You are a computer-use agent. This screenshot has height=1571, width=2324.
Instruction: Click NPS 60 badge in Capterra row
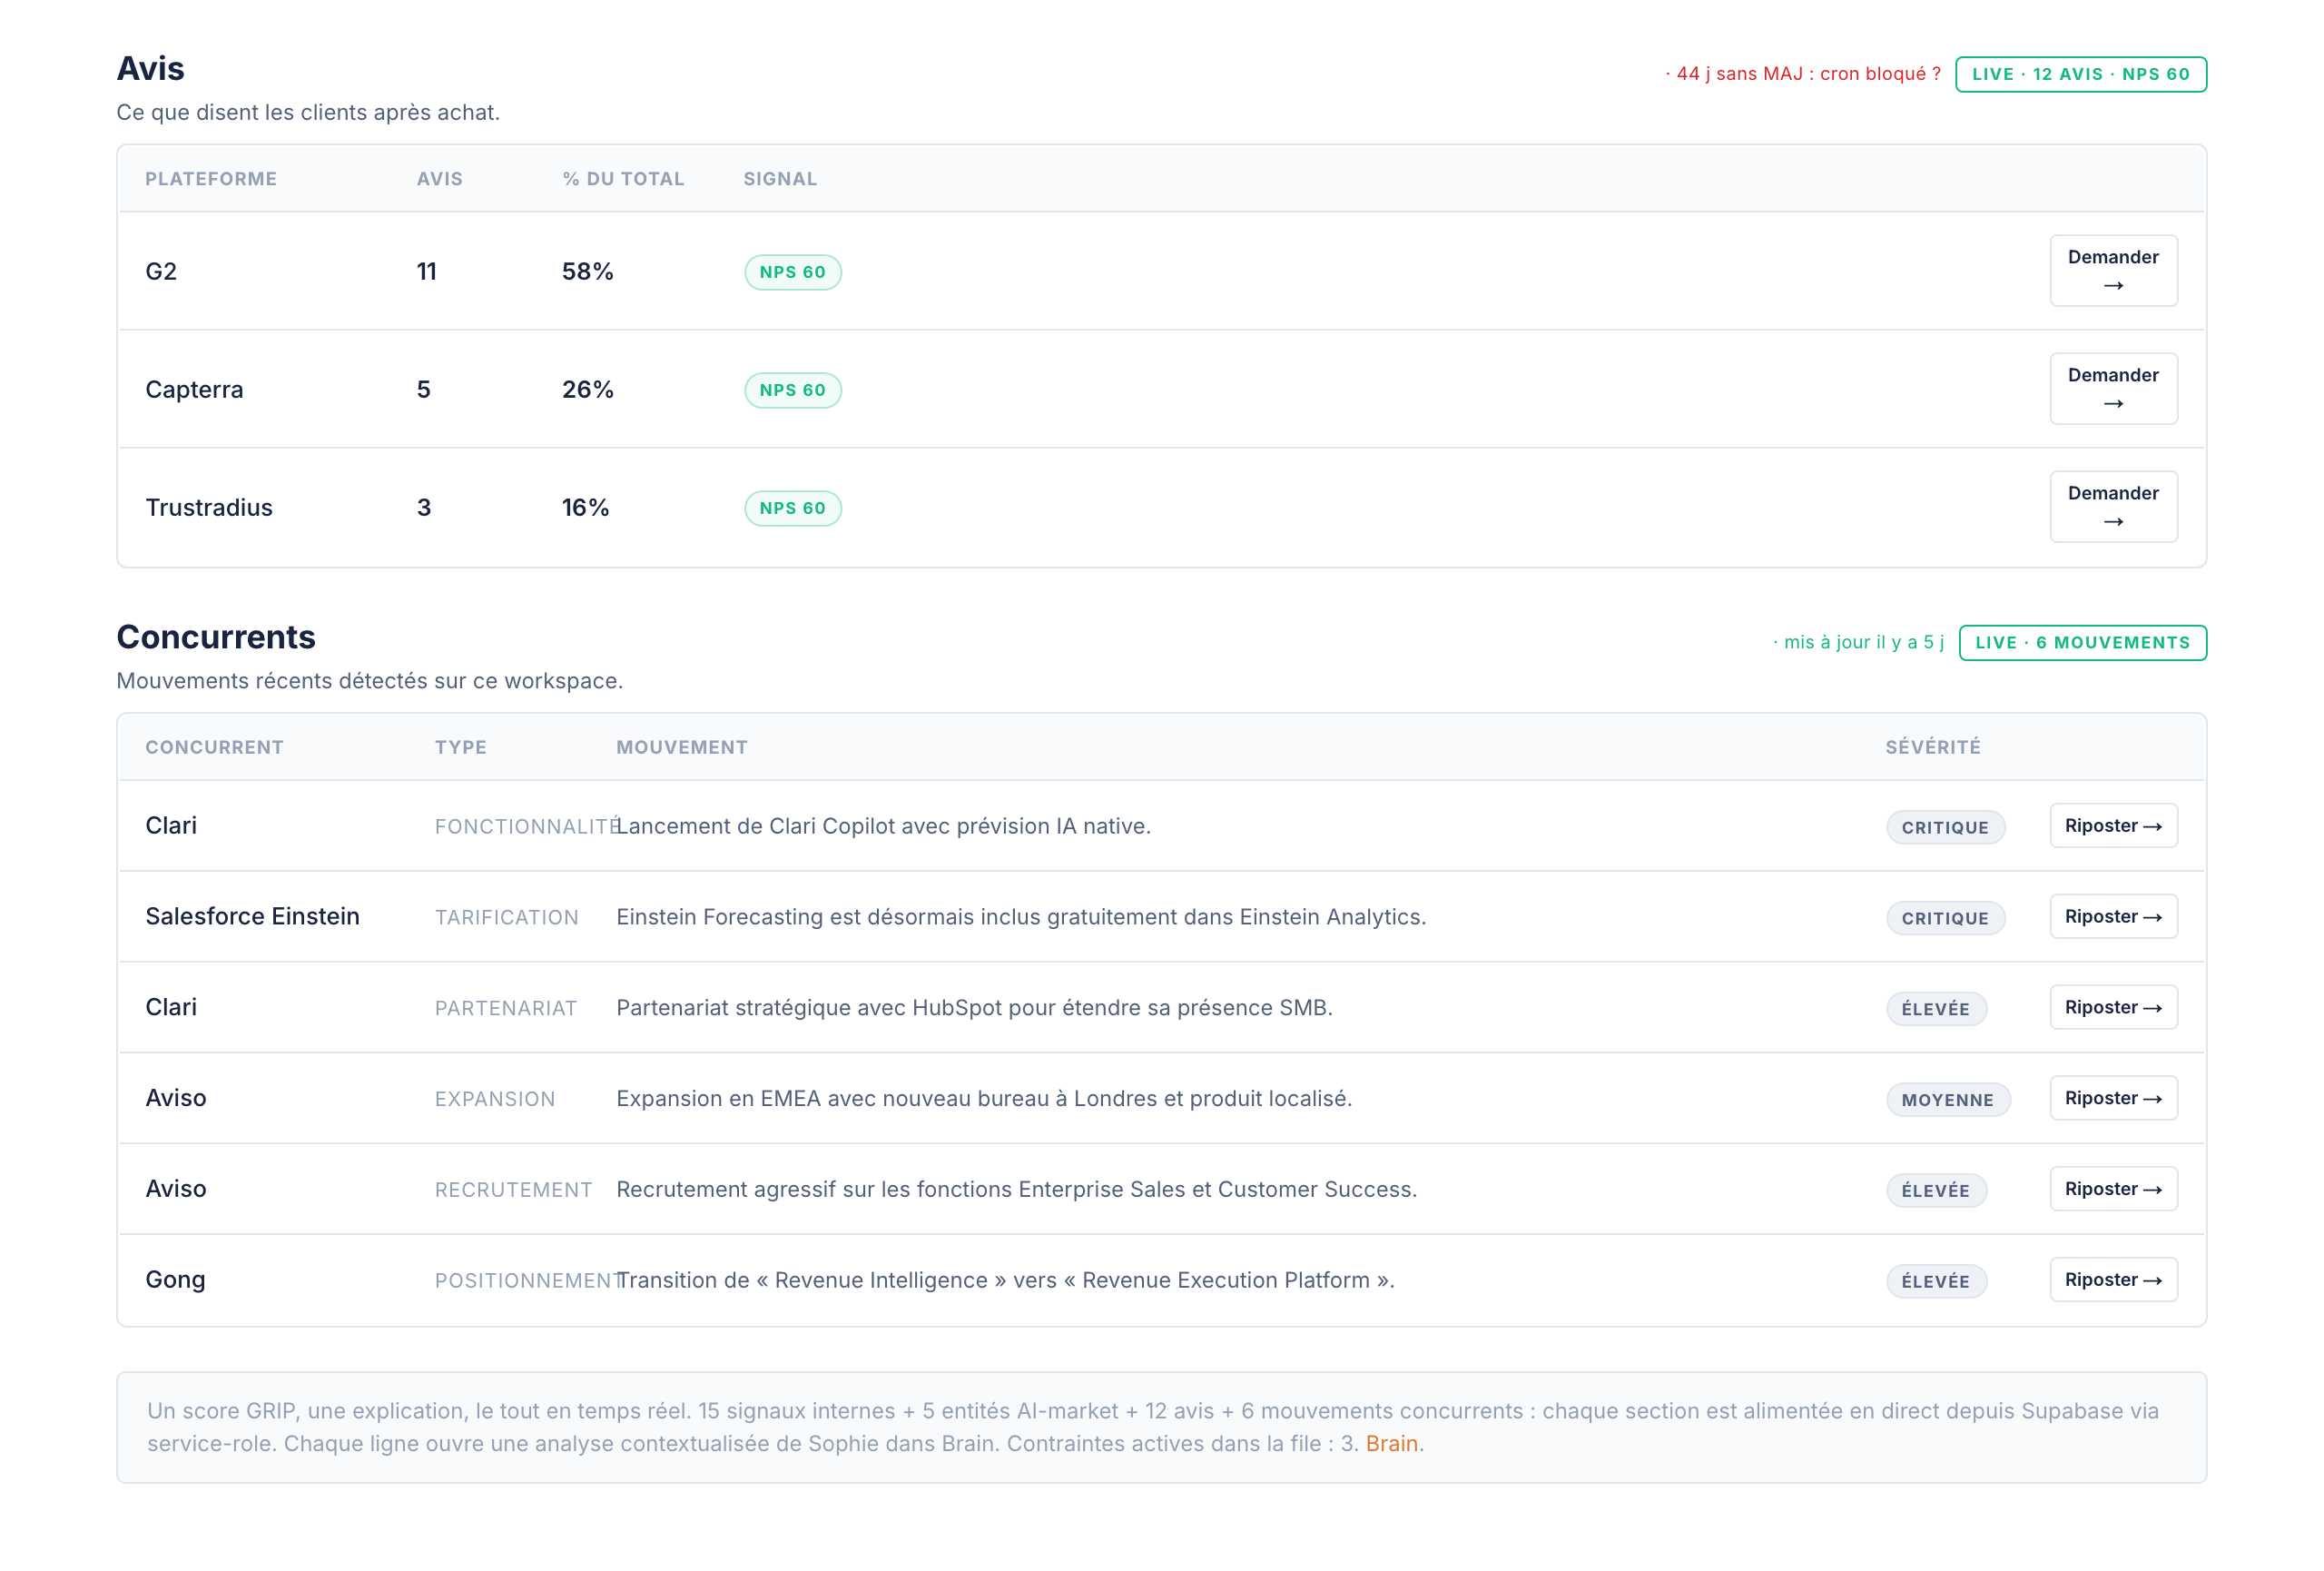(x=792, y=390)
